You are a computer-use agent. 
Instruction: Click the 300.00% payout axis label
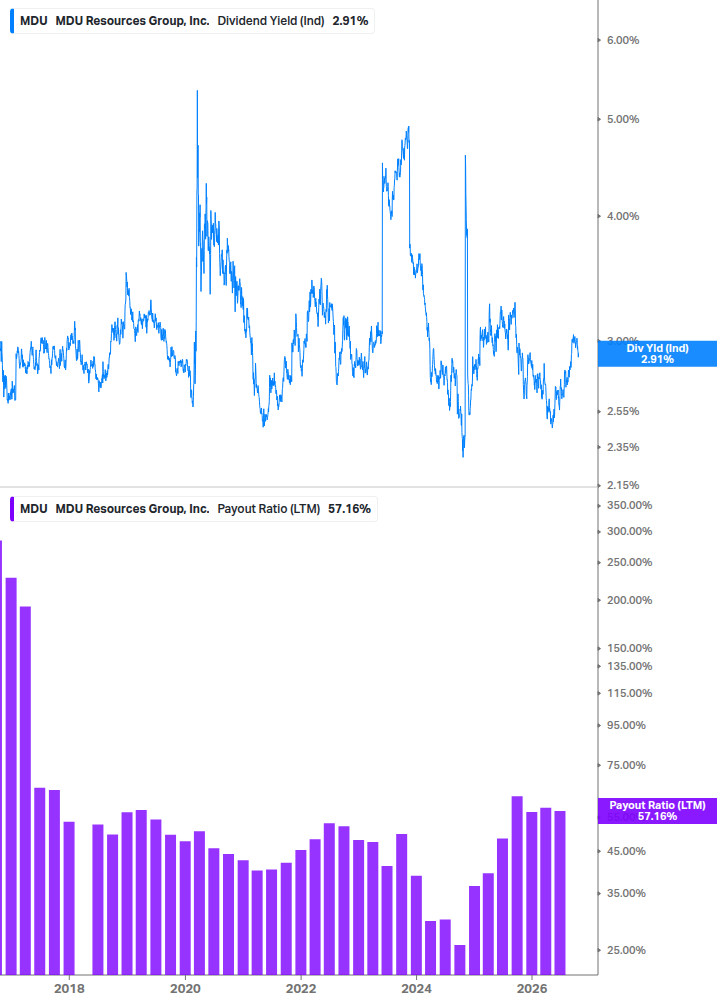[629, 531]
